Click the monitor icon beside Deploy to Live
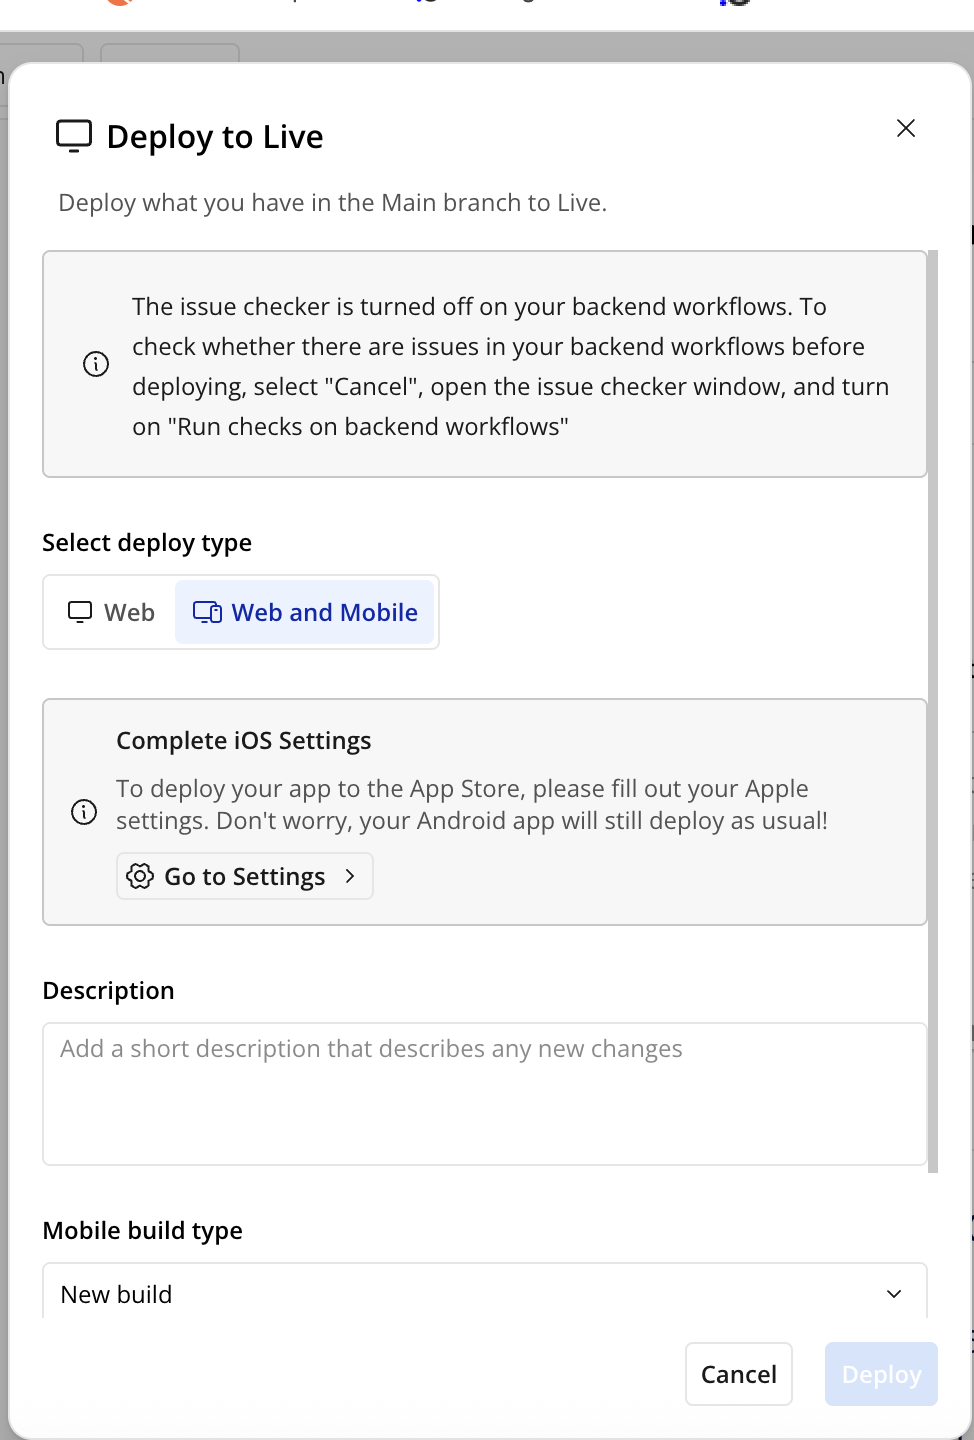 pyautogui.click(x=74, y=136)
